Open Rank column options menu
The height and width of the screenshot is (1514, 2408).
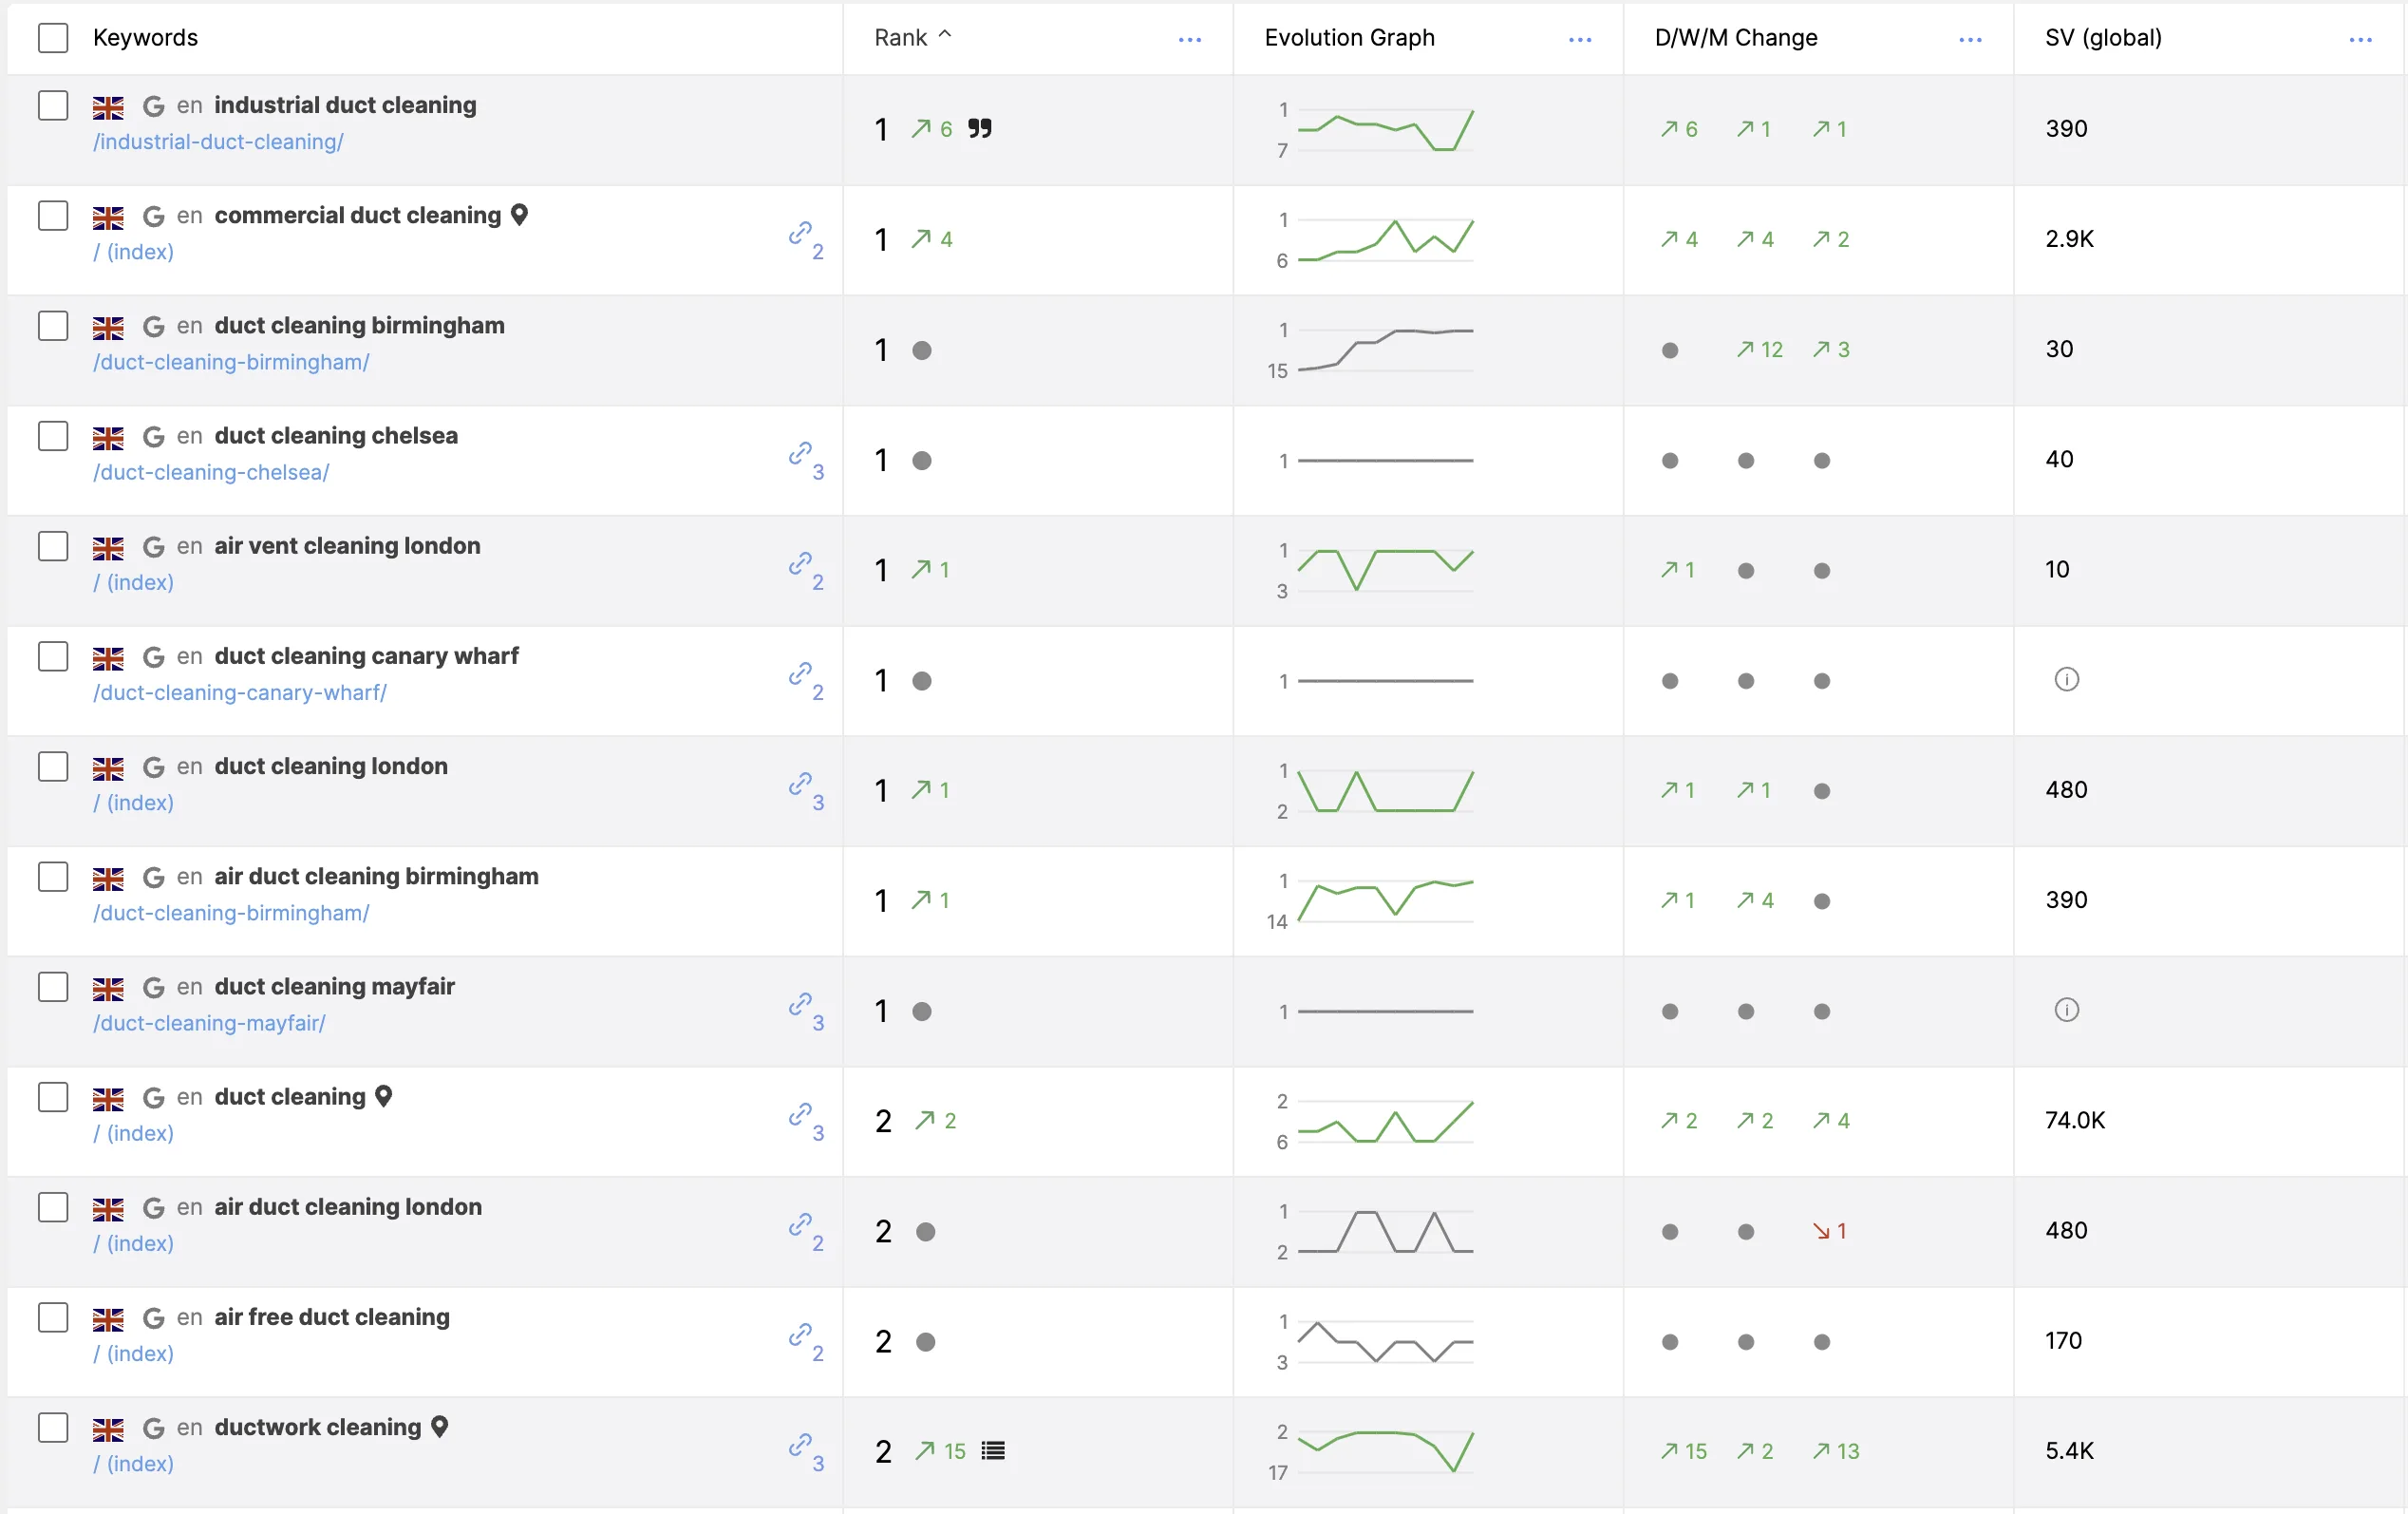tap(1190, 39)
